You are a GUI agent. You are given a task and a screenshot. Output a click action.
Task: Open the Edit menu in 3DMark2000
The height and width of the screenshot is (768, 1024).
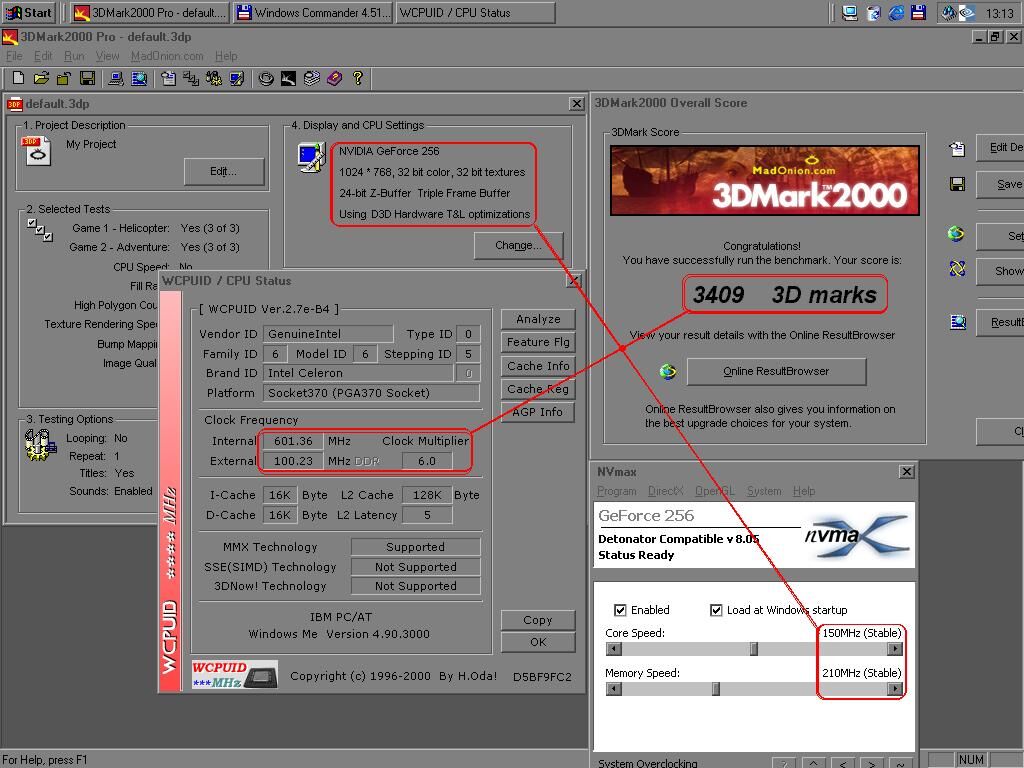[x=43, y=56]
